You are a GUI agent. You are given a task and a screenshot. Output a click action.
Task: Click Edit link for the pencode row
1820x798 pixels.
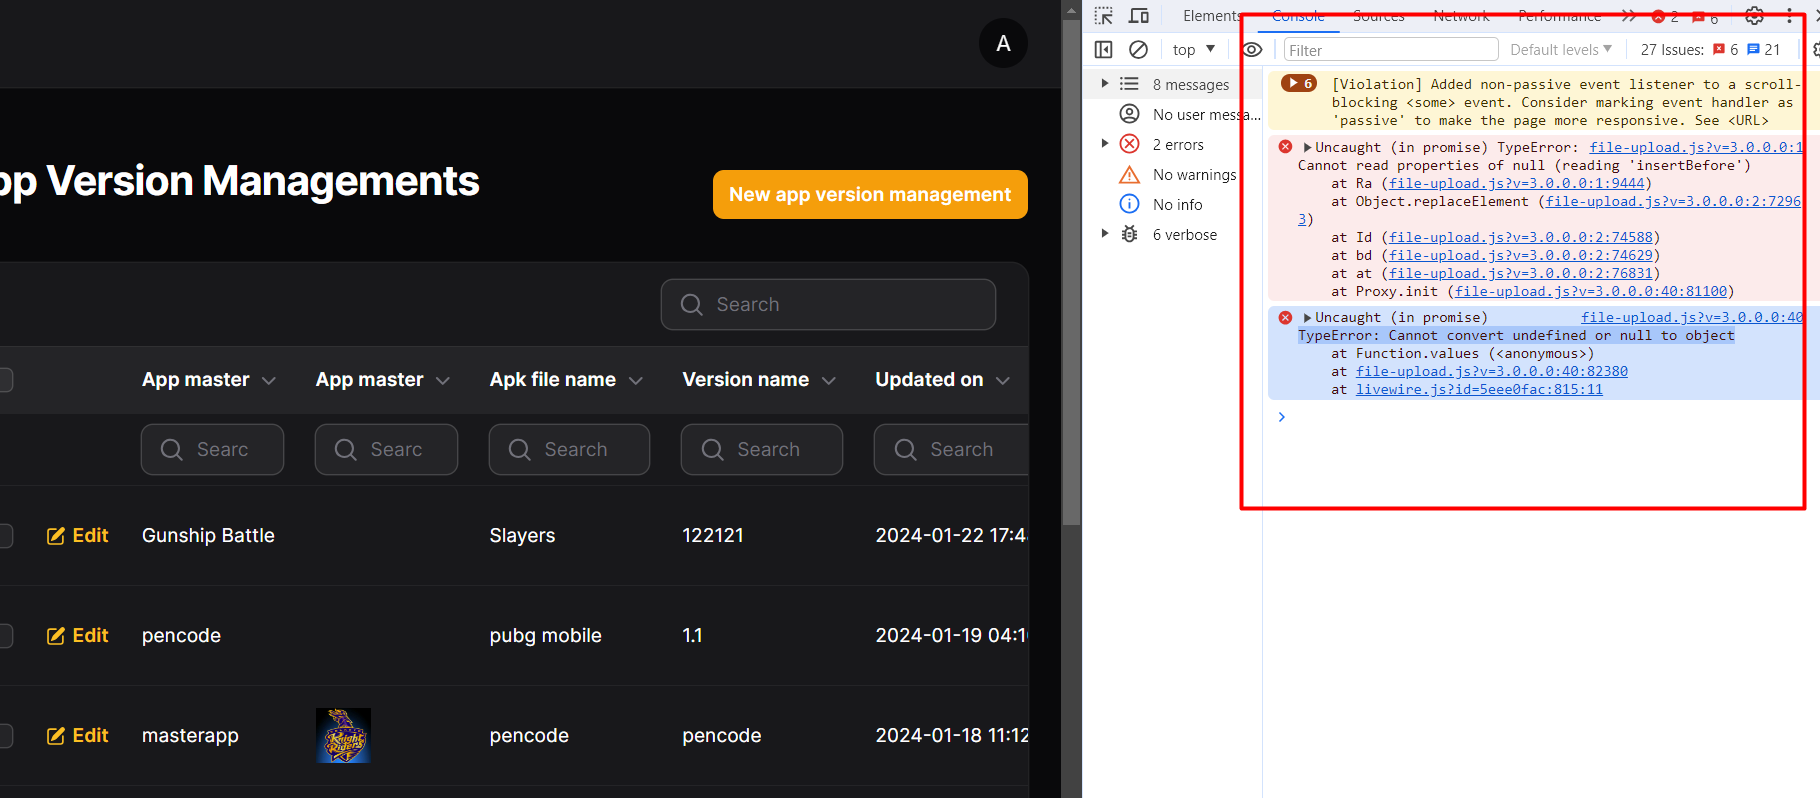click(78, 636)
